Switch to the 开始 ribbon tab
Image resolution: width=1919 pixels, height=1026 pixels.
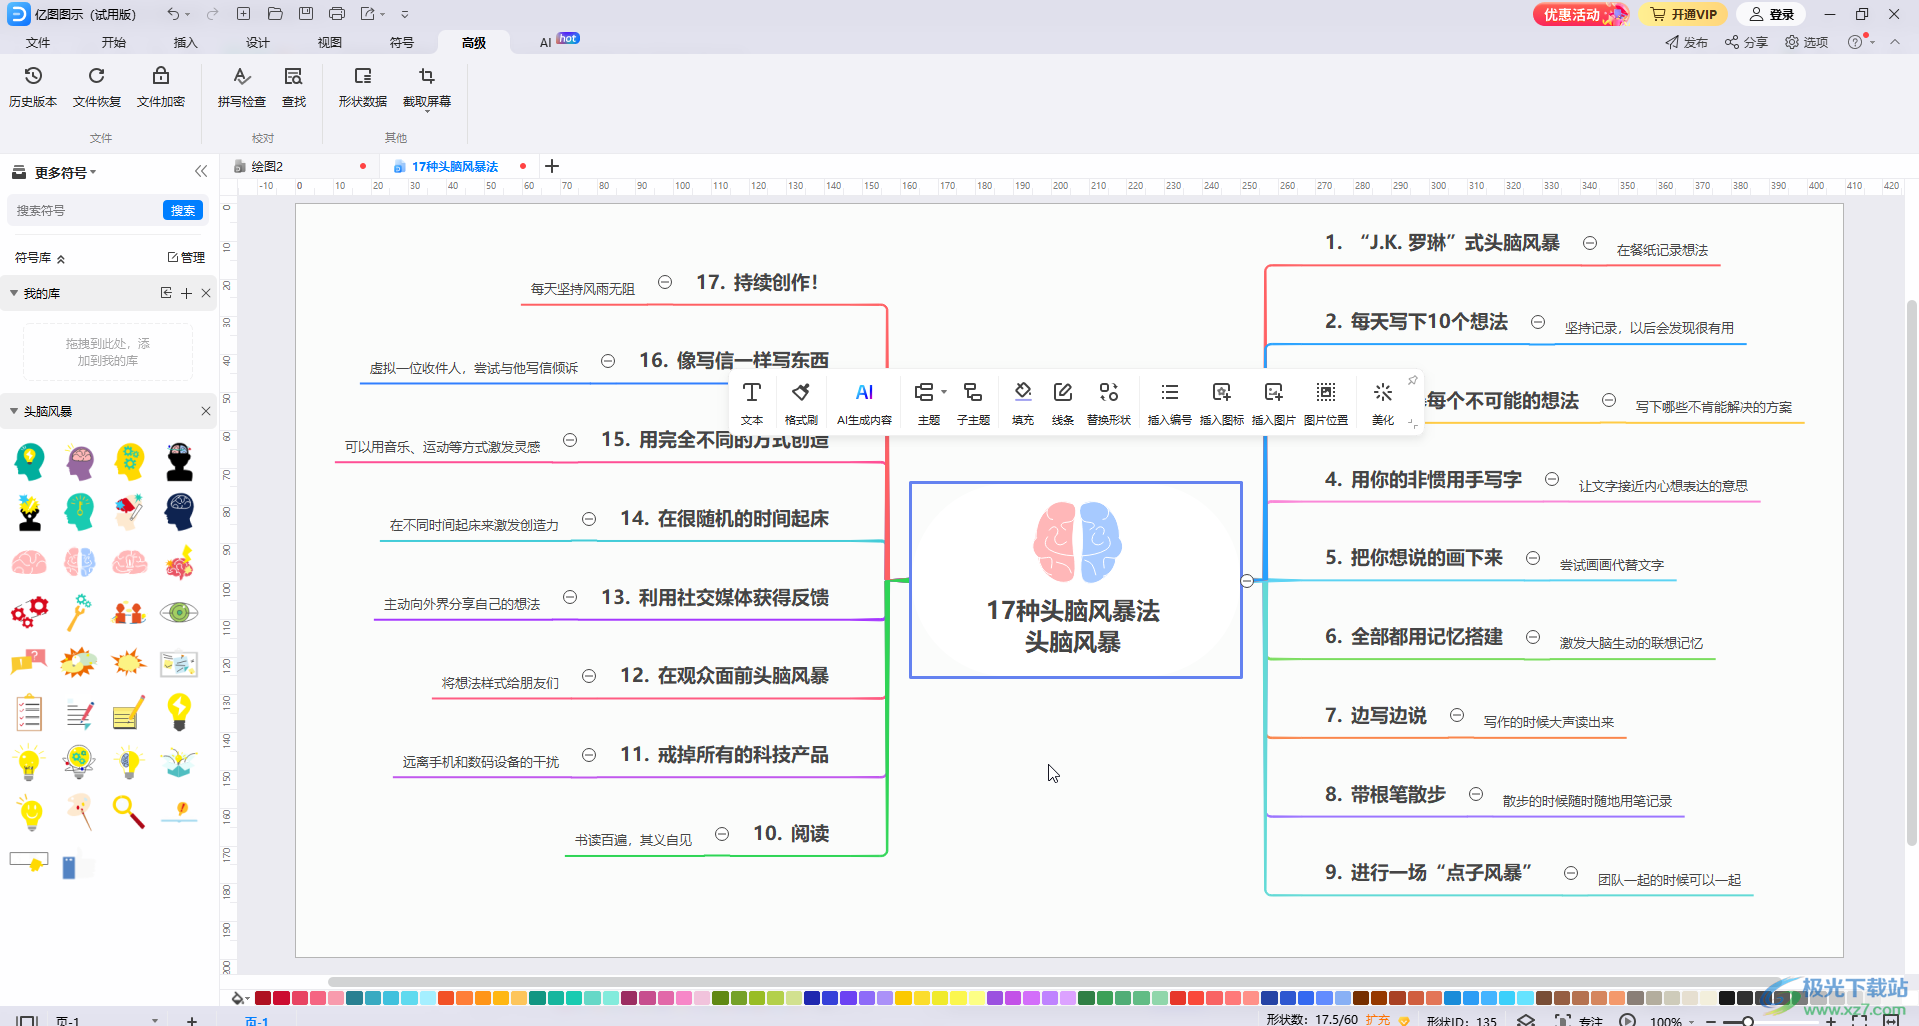pos(114,42)
